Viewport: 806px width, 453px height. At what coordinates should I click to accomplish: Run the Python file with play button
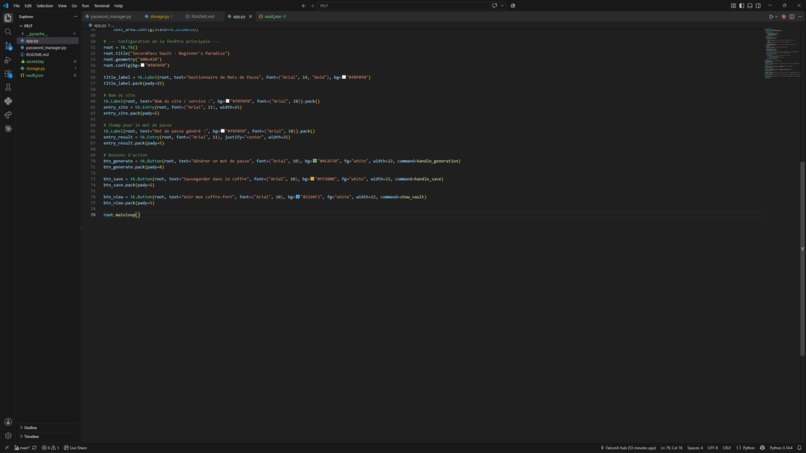771,16
